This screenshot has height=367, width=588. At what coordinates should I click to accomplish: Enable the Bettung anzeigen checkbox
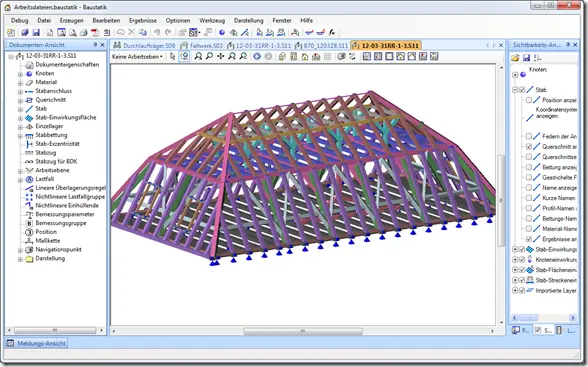click(529, 167)
